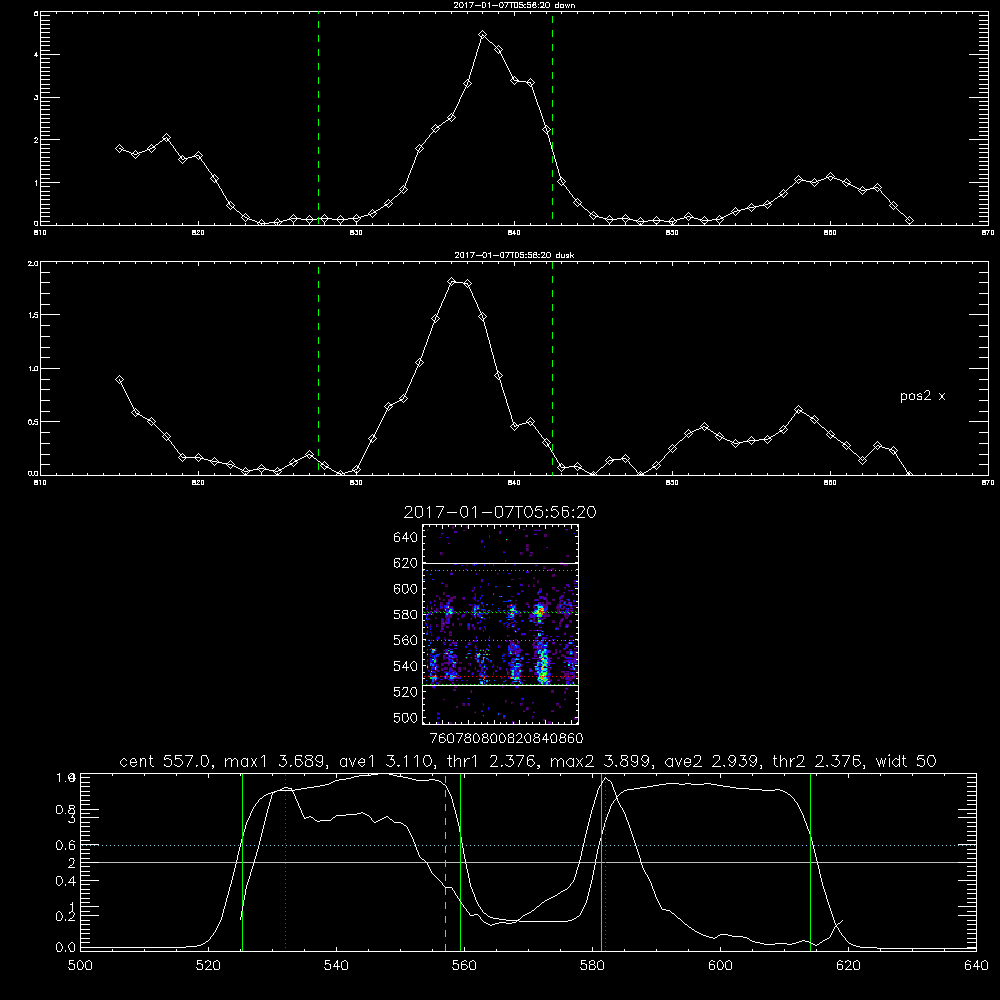The height and width of the screenshot is (1000, 1000).
Task: Click the peak diamond marker of the dusk curve
Action: pos(452,281)
